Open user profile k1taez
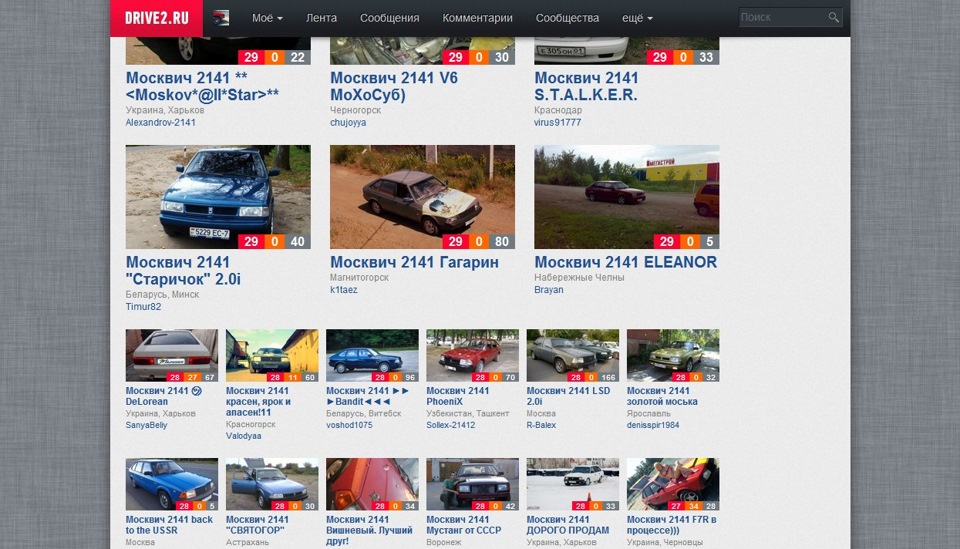The height and width of the screenshot is (549, 960). (x=343, y=289)
